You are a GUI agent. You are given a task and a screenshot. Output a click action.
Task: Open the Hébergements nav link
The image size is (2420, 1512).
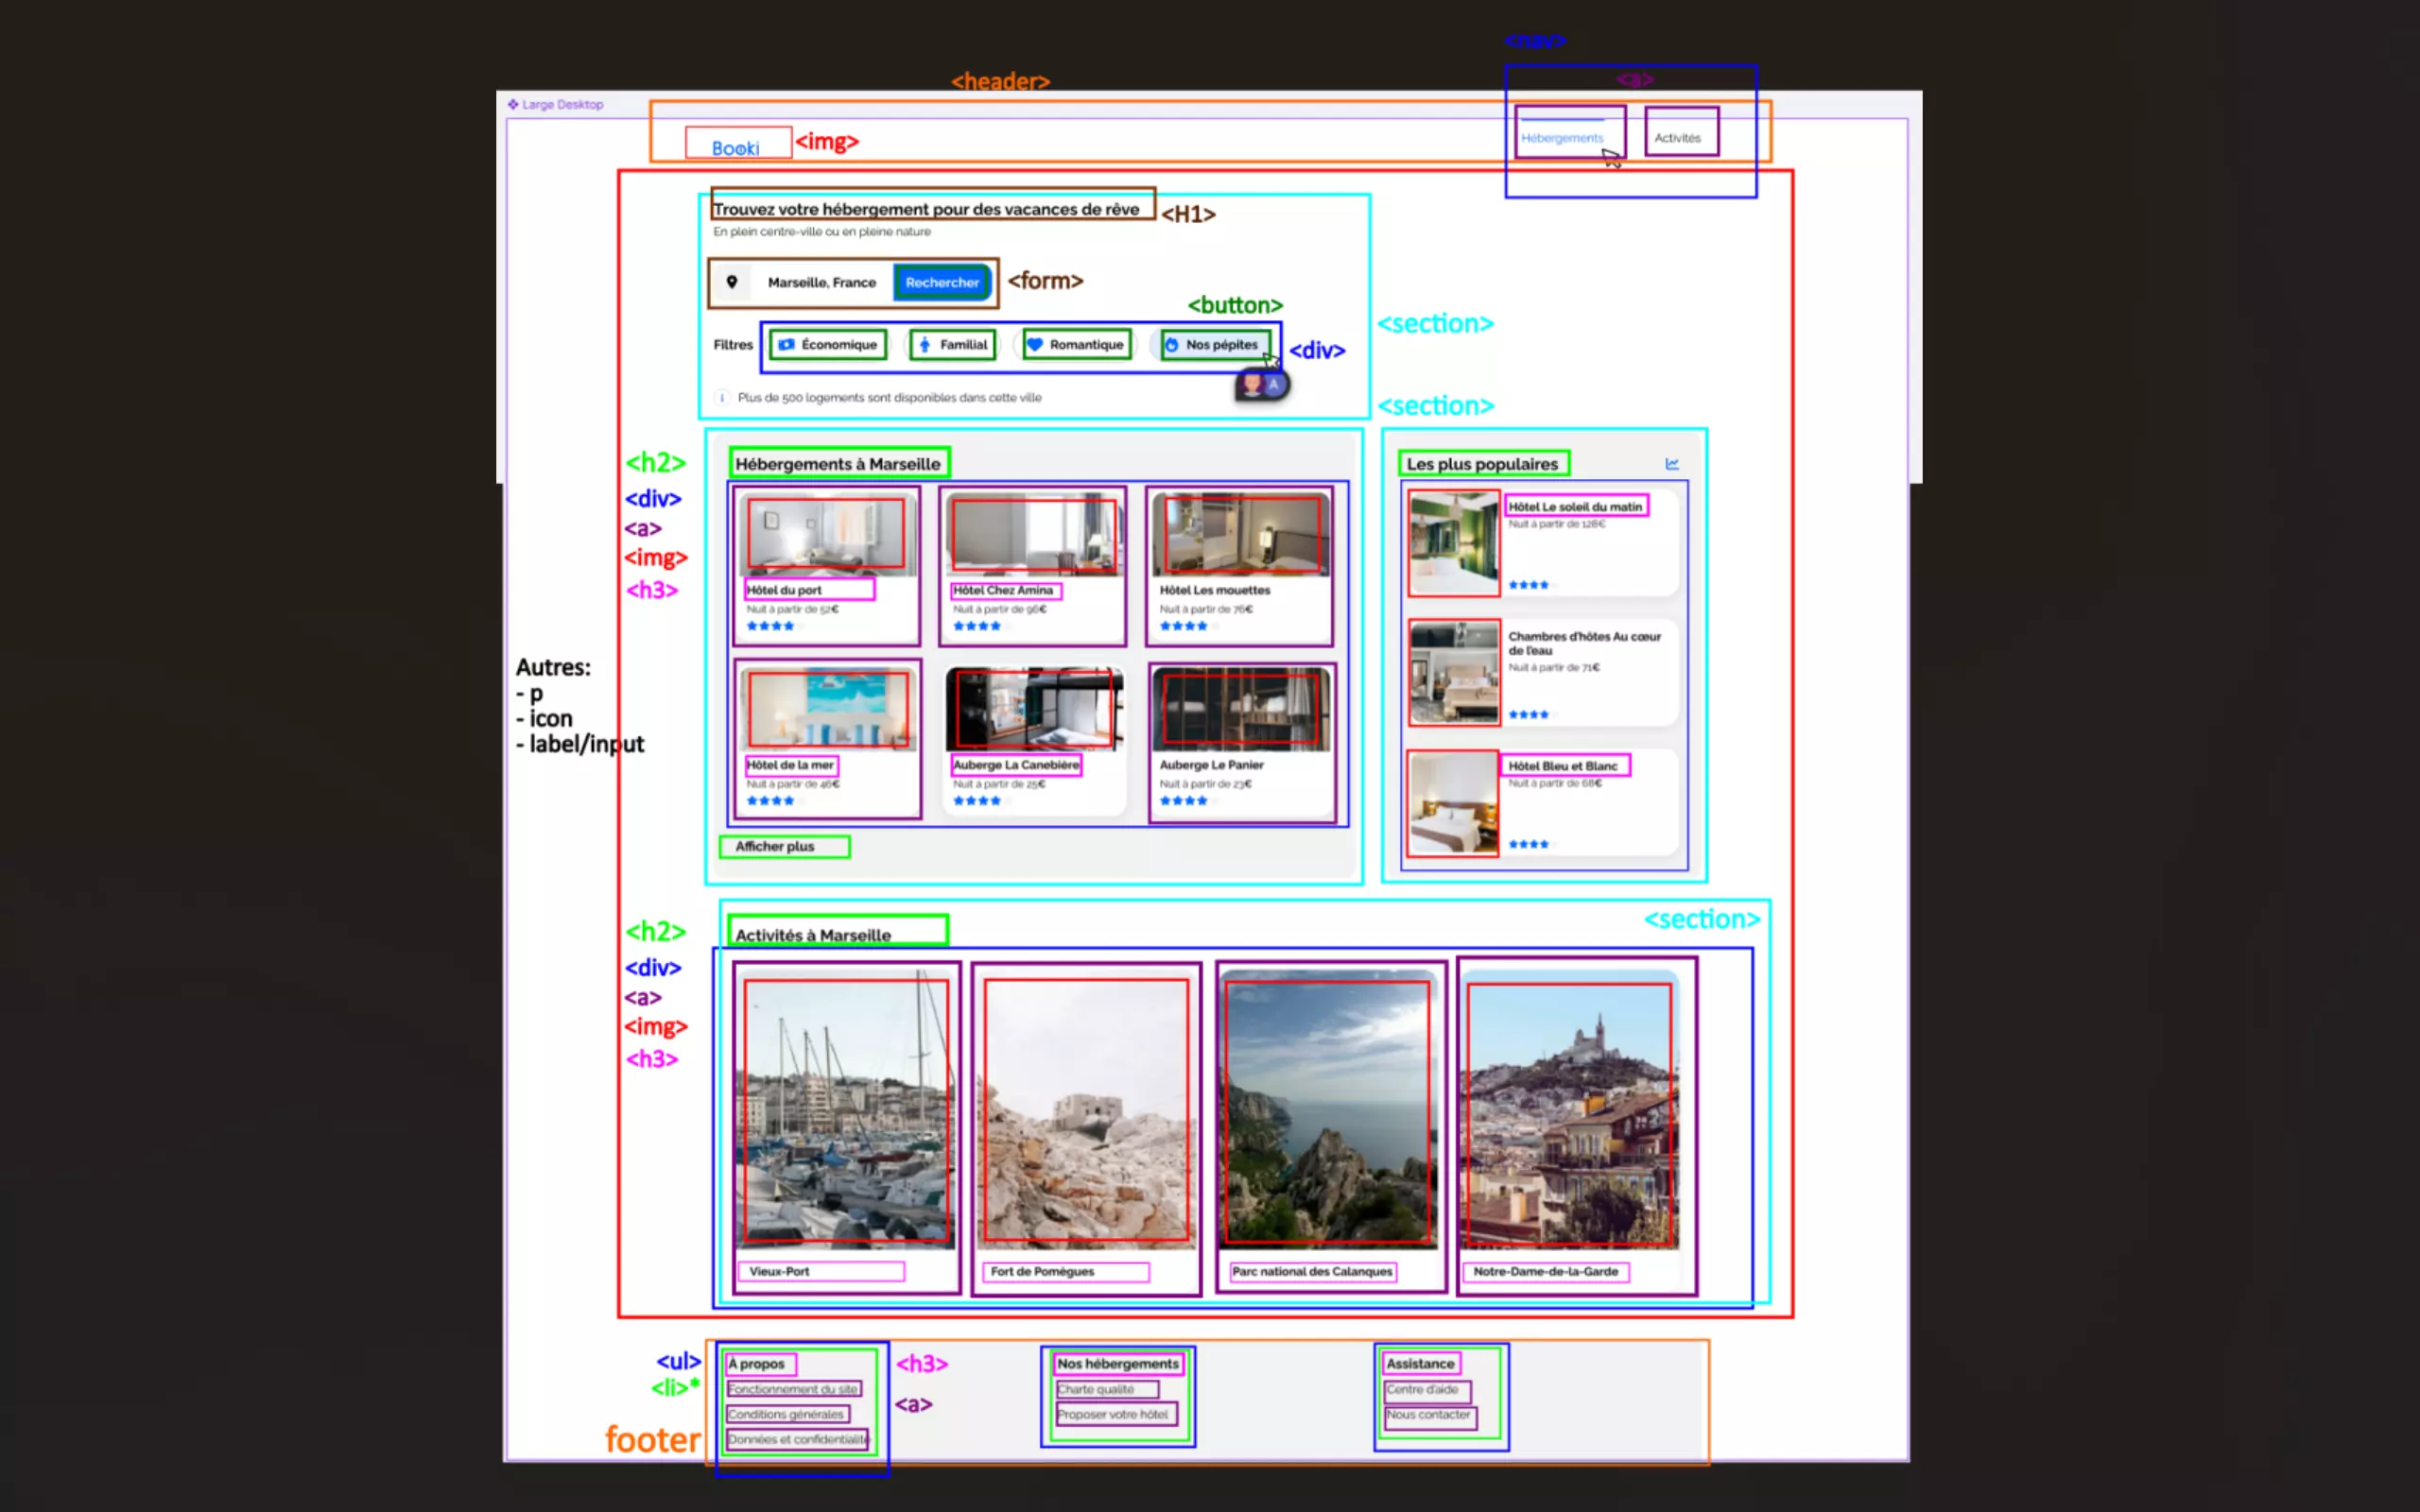[x=1562, y=138]
